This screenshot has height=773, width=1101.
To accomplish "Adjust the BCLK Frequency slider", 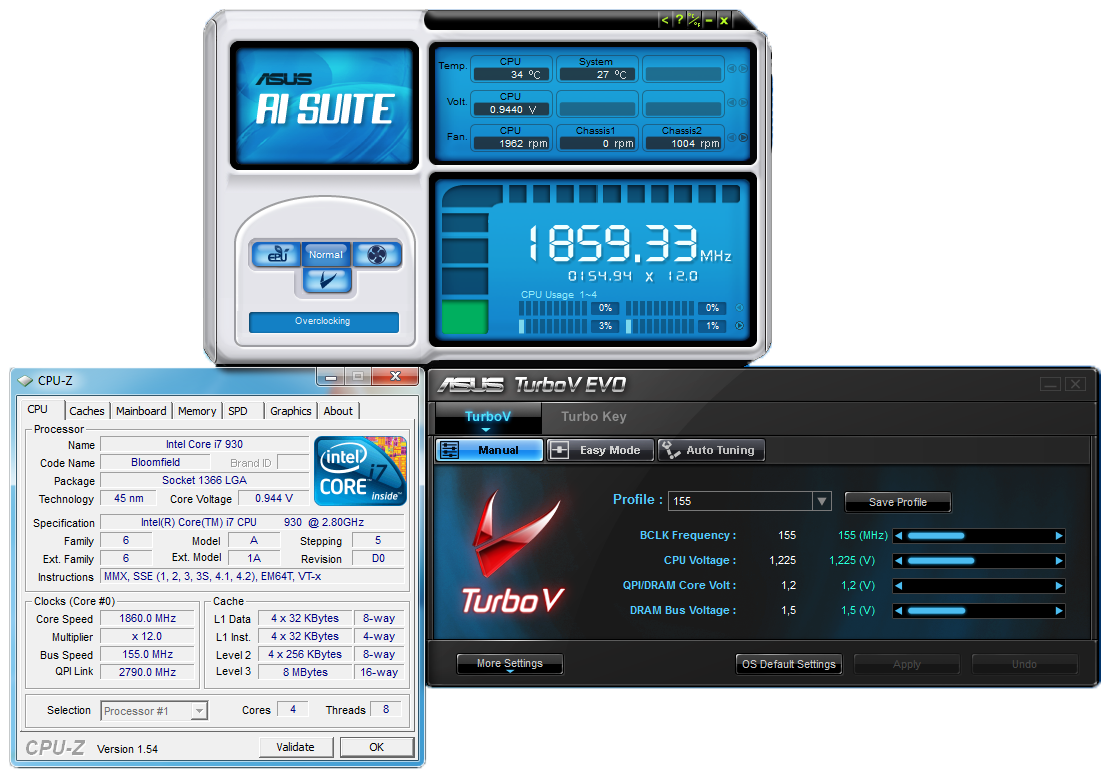I will pyautogui.click(x=979, y=536).
